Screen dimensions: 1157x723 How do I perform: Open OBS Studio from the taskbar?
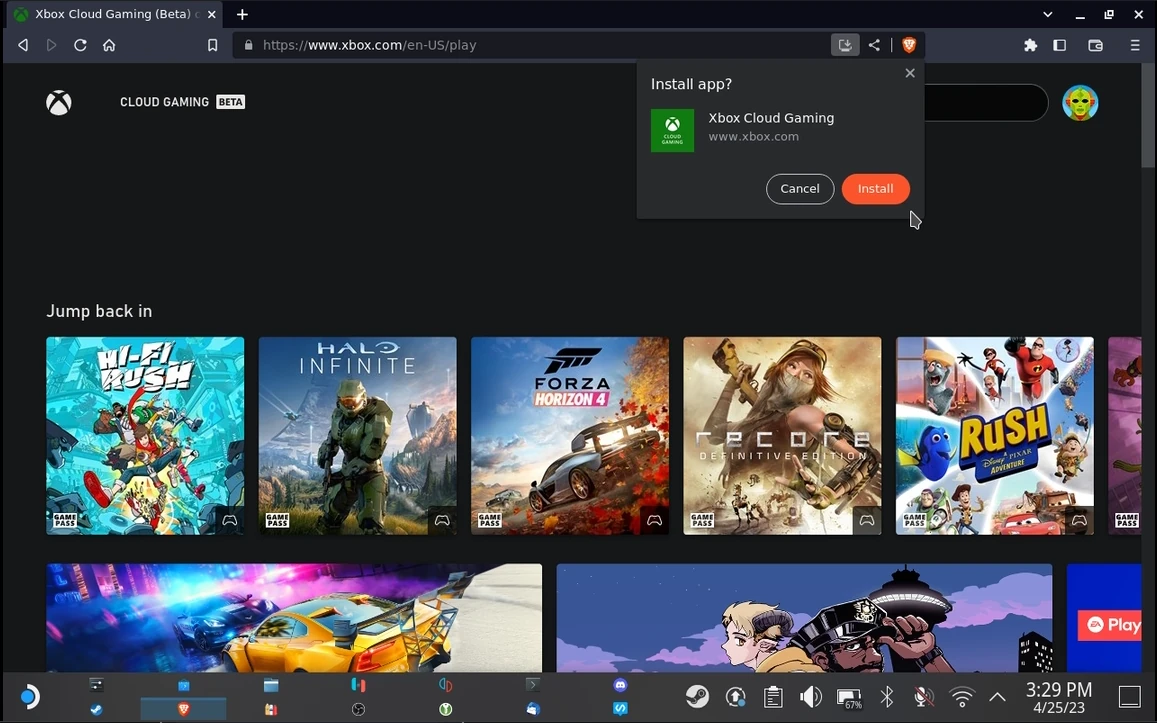(358, 710)
